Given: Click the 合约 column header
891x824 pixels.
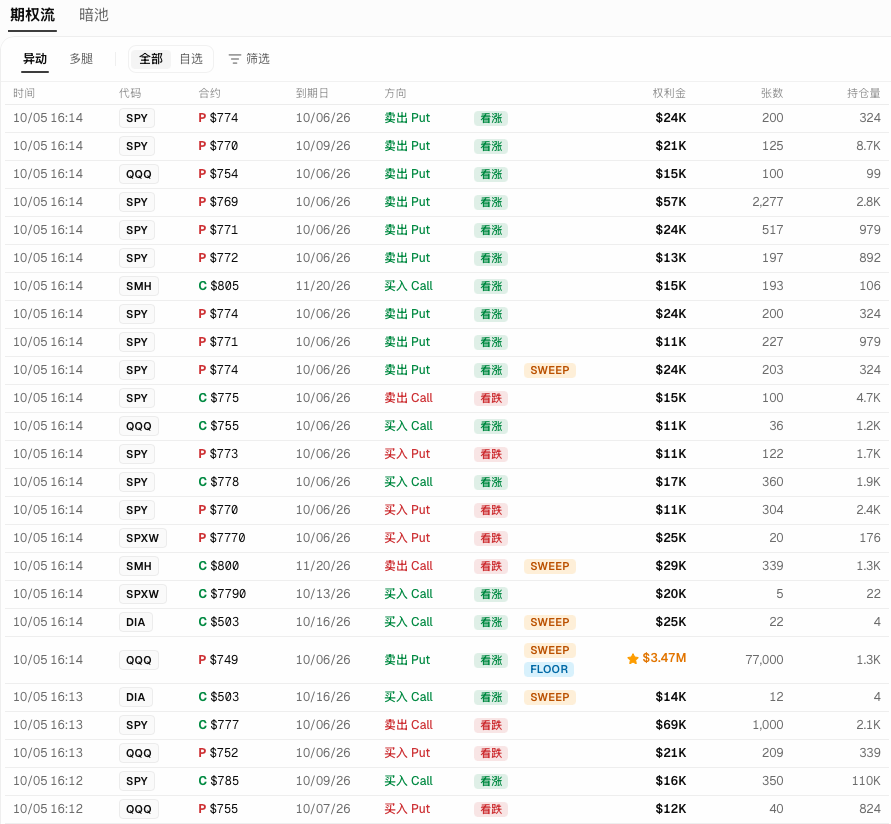Looking at the screenshot, I should point(210,93).
